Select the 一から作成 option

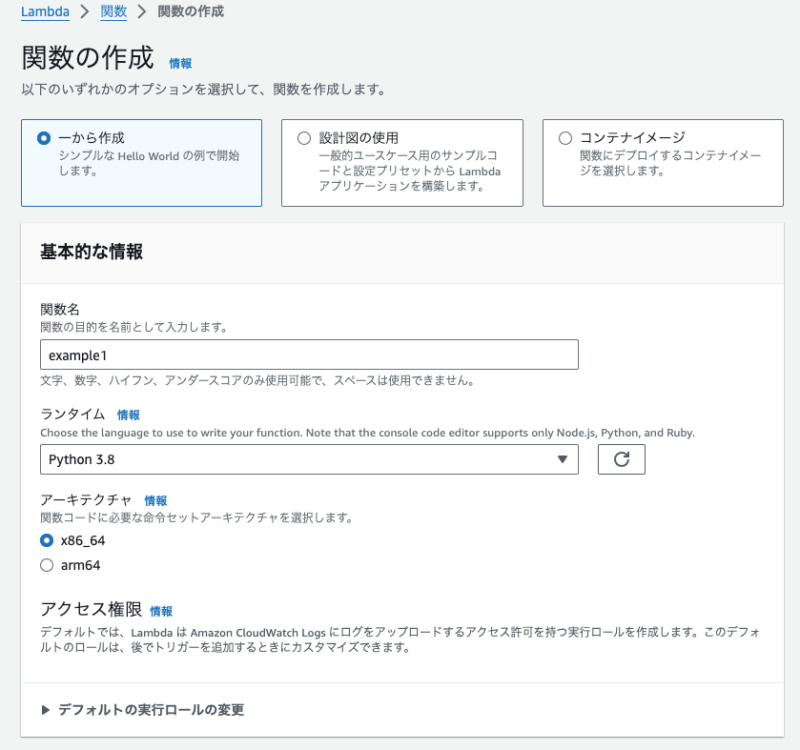point(43,138)
